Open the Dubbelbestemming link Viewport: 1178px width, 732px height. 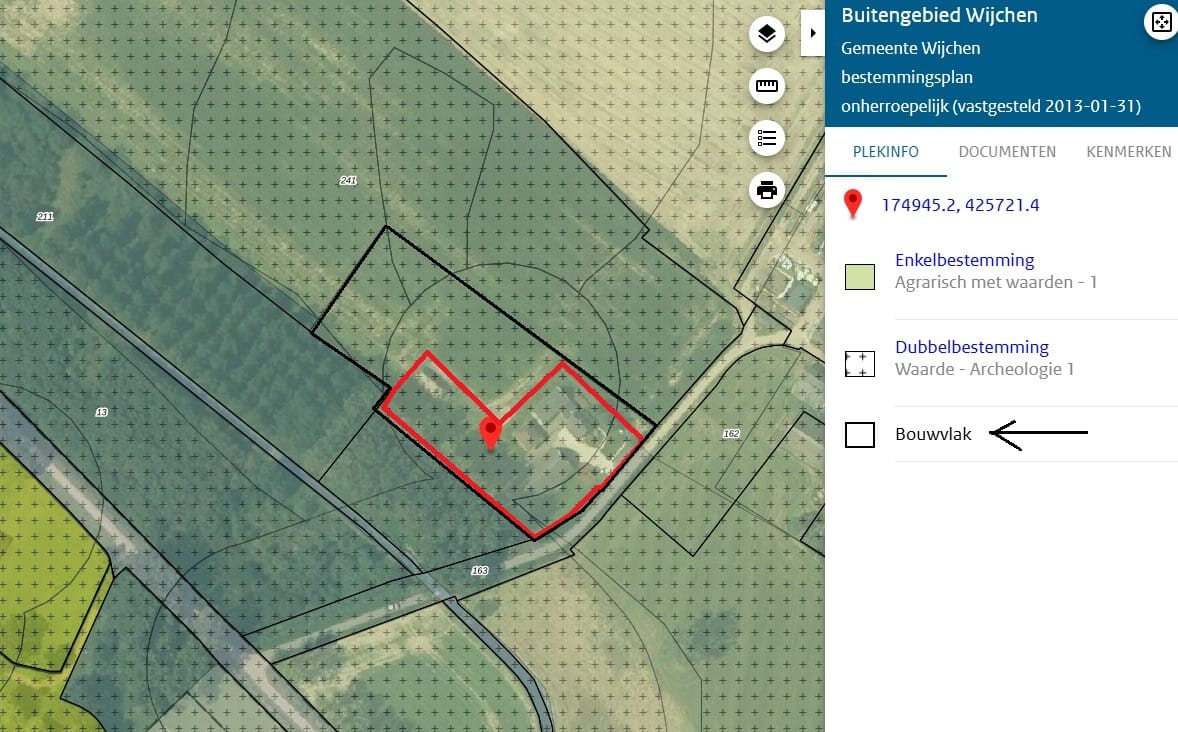(971, 347)
